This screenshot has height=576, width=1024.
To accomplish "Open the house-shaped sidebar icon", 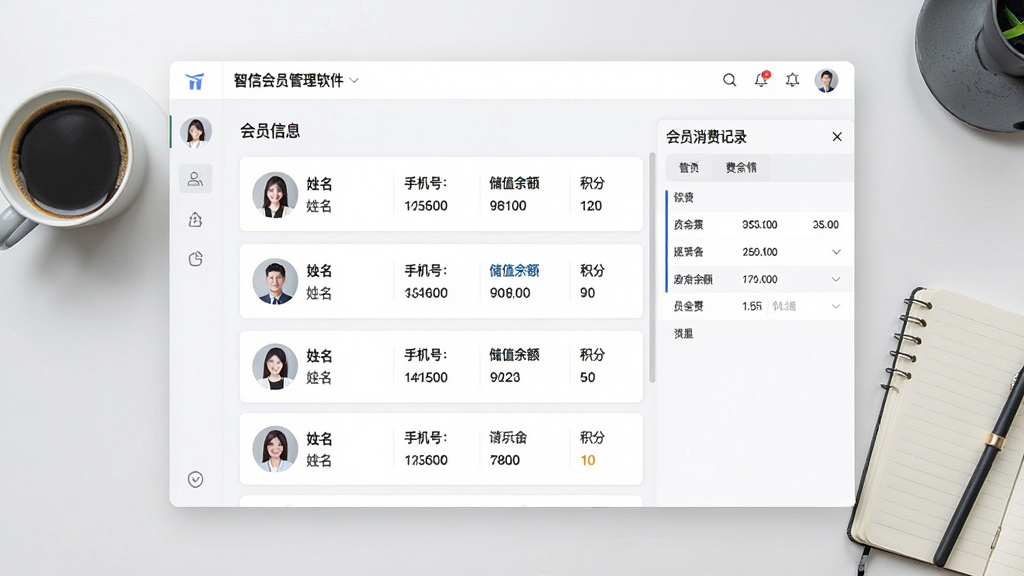I will click(195, 219).
